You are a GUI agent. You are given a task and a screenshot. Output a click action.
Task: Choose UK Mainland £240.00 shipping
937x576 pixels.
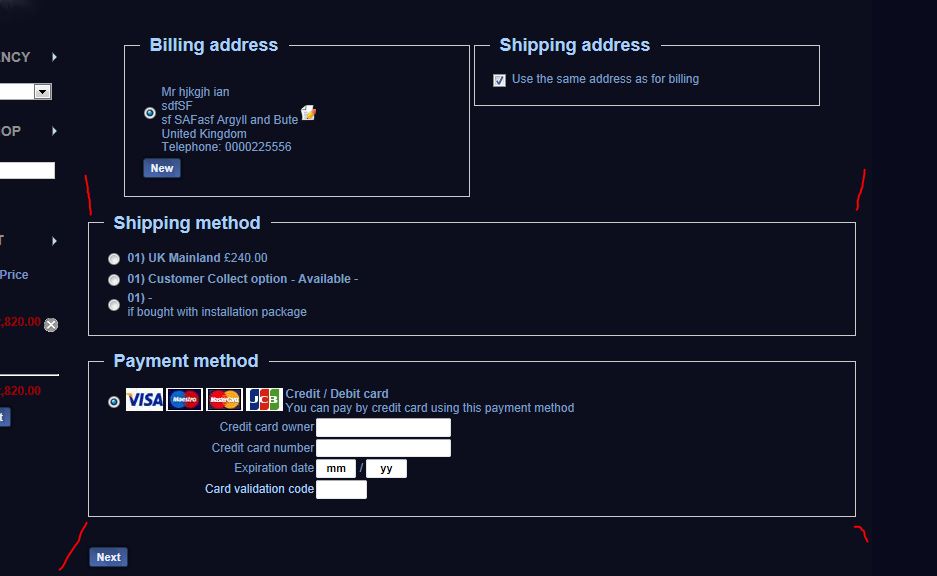coord(114,259)
